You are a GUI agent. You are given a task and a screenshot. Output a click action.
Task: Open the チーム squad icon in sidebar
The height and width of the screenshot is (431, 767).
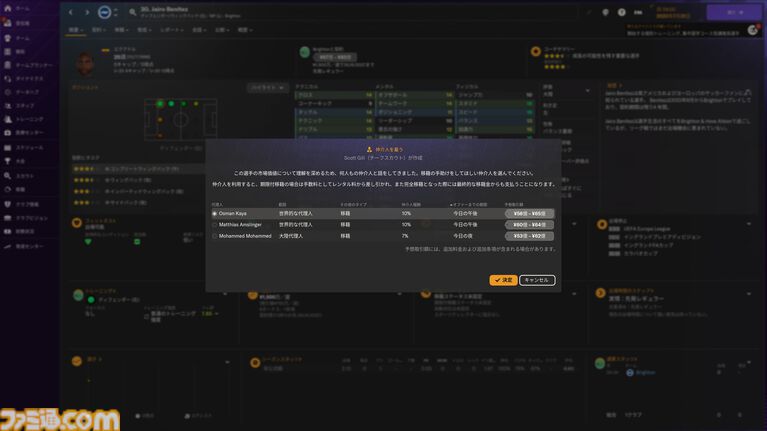pyautogui.click(x=7, y=38)
